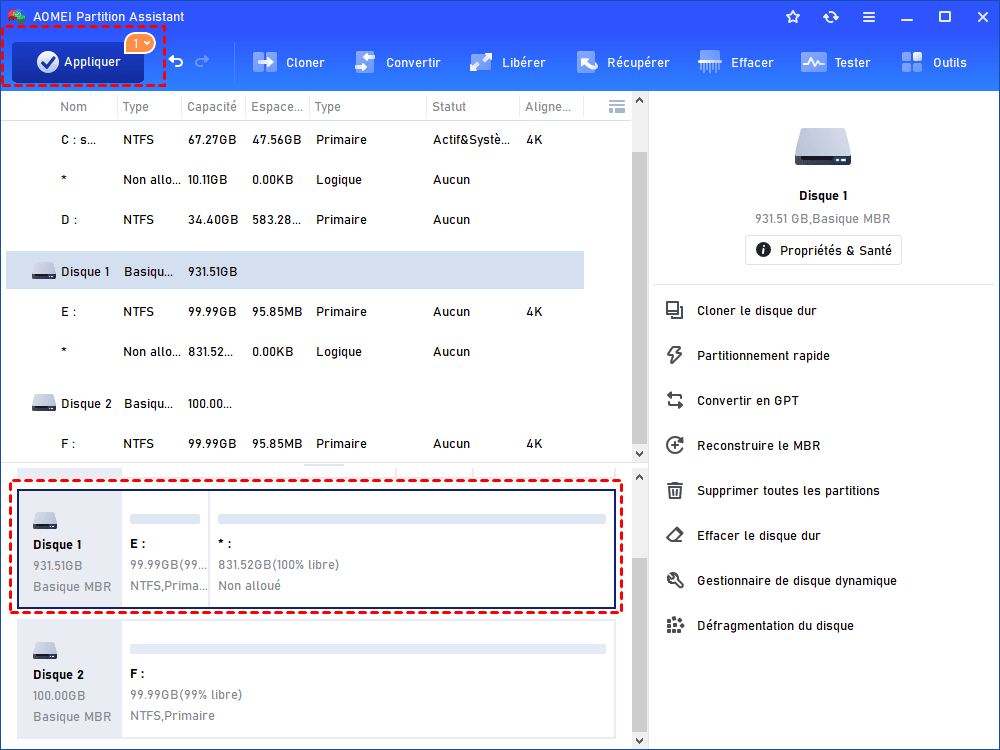Click the Reconstruire le MBR icon
This screenshot has width=1000, height=750.
pyautogui.click(x=675, y=445)
